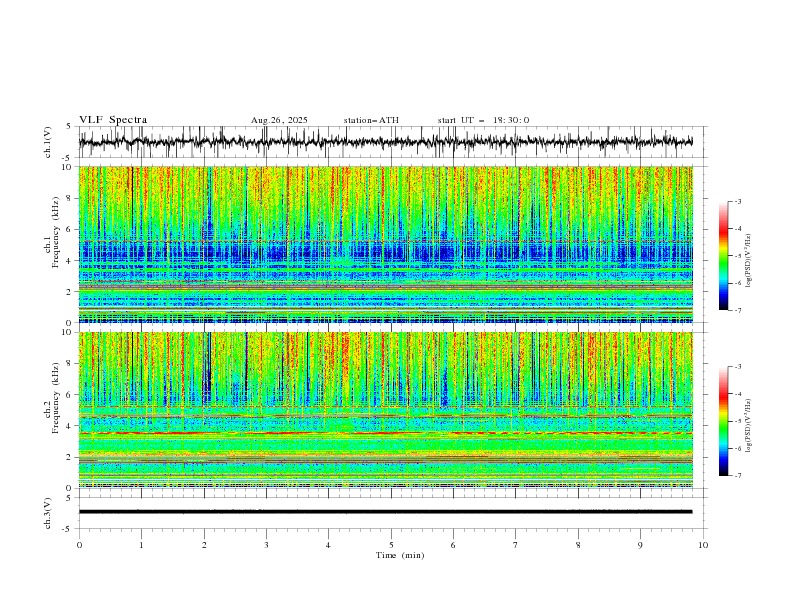Click the time axis tick label '8'

(x=578, y=545)
